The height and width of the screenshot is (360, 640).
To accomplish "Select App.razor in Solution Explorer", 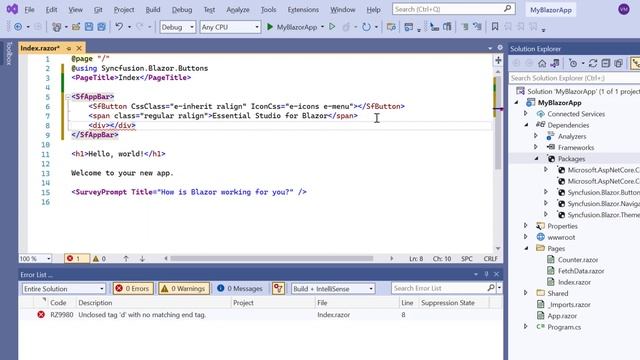I will (x=562, y=316).
